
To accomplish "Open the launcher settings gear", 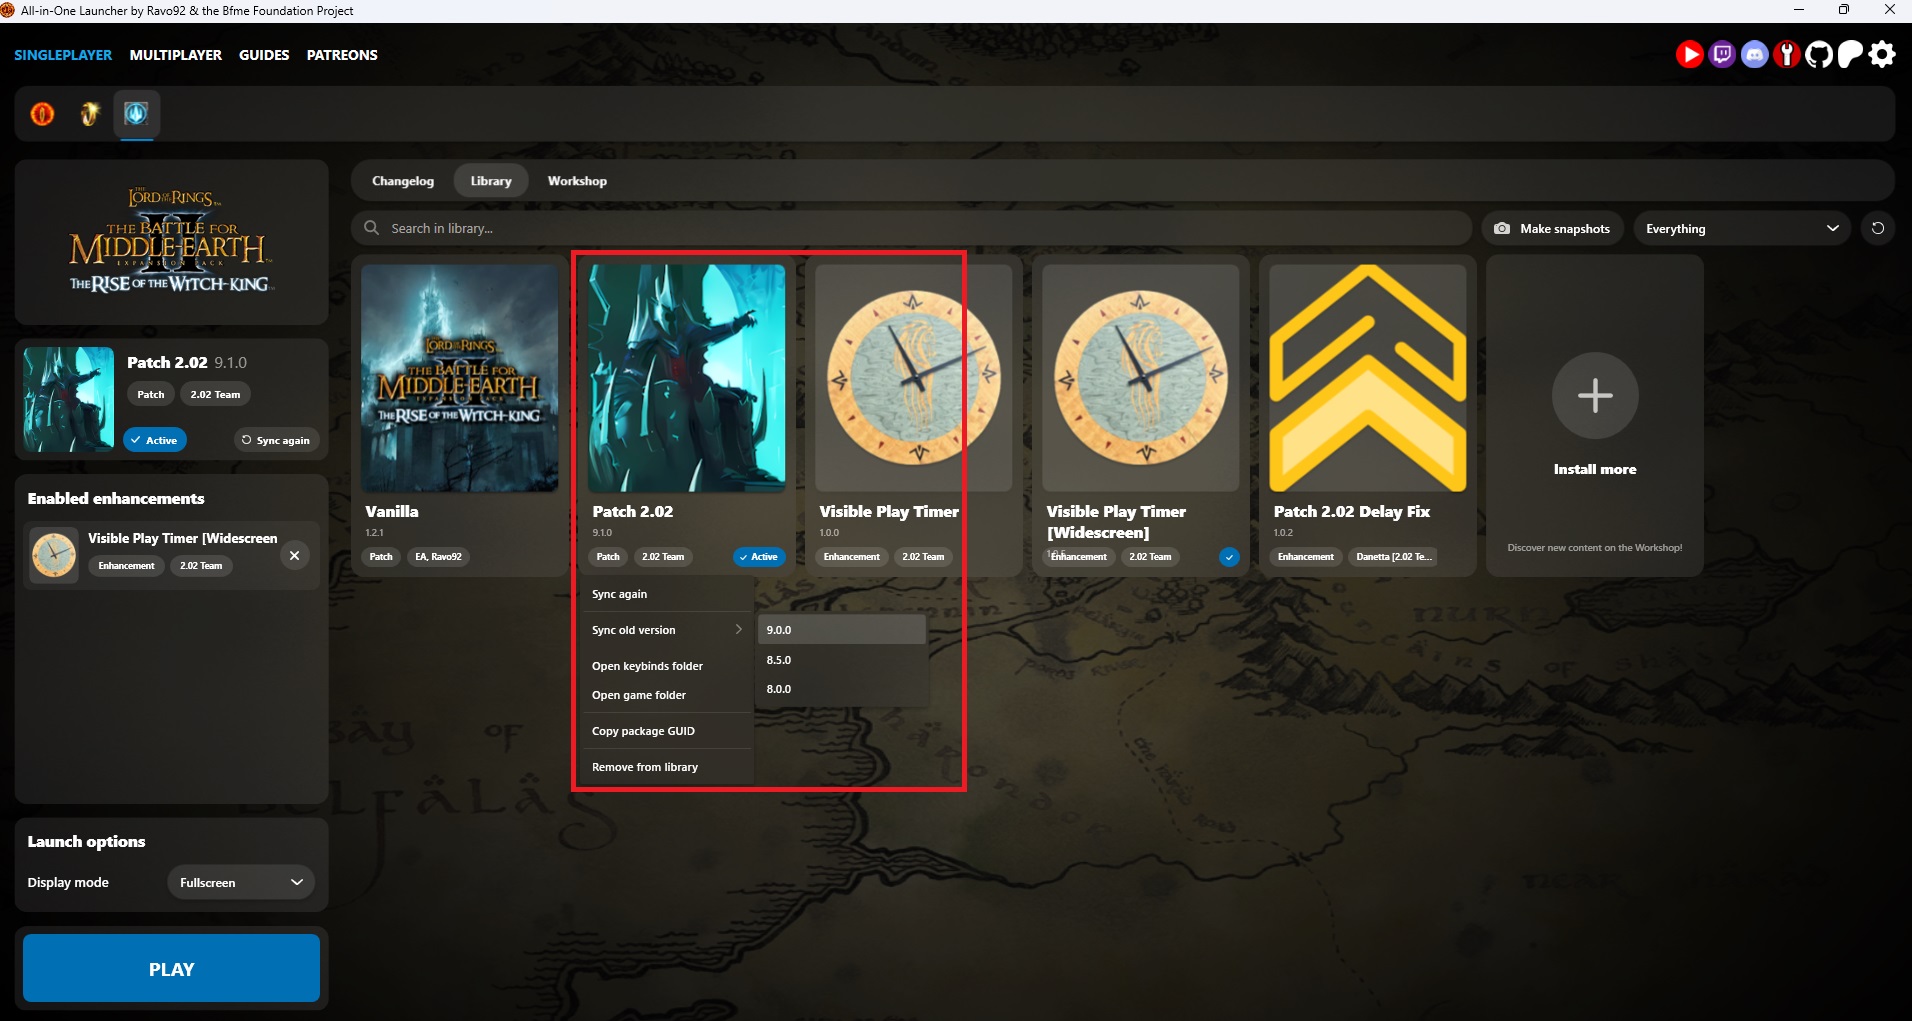I will pyautogui.click(x=1882, y=55).
